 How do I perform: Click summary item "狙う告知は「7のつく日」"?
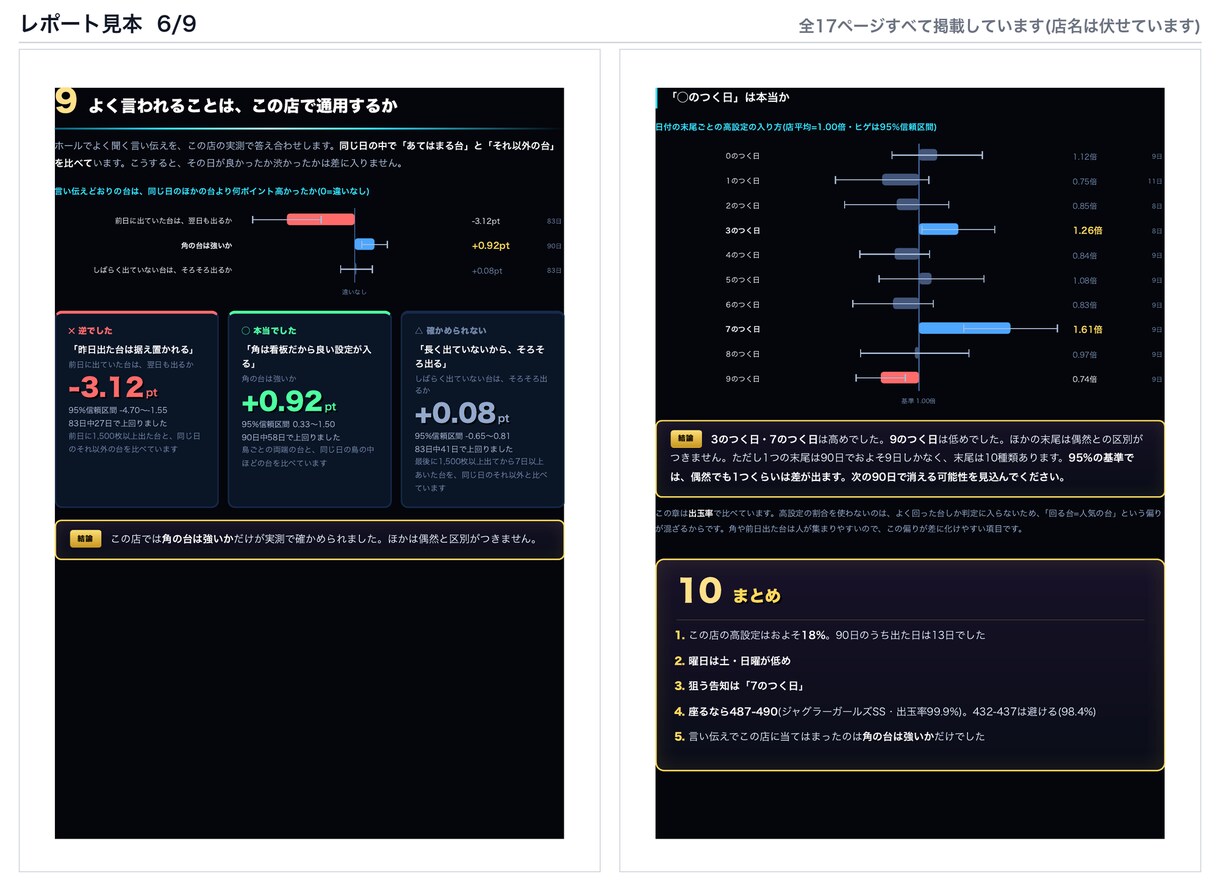[740, 686]
